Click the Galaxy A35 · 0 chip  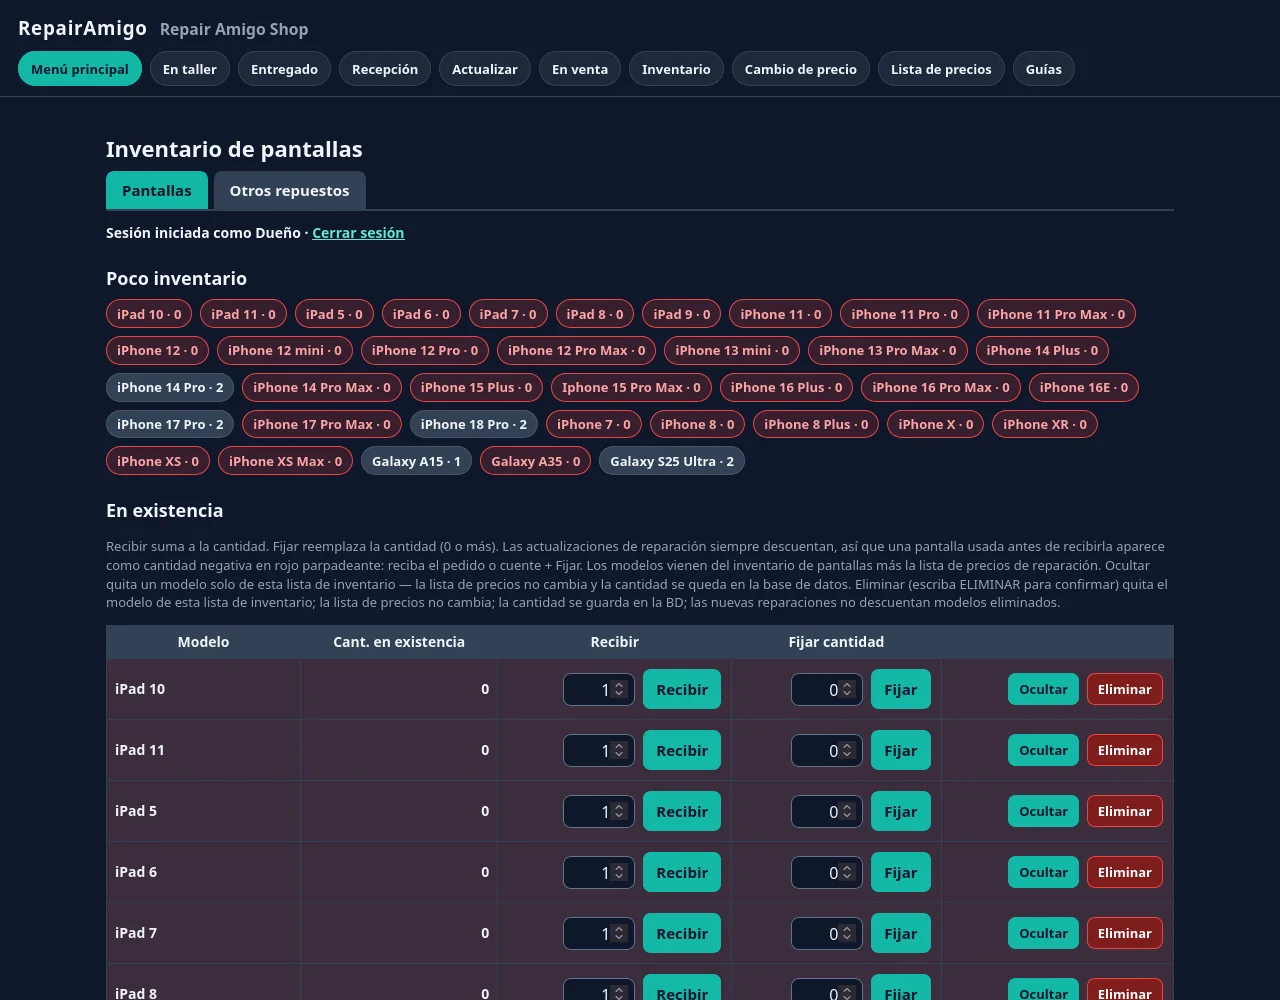click(535, 461)
